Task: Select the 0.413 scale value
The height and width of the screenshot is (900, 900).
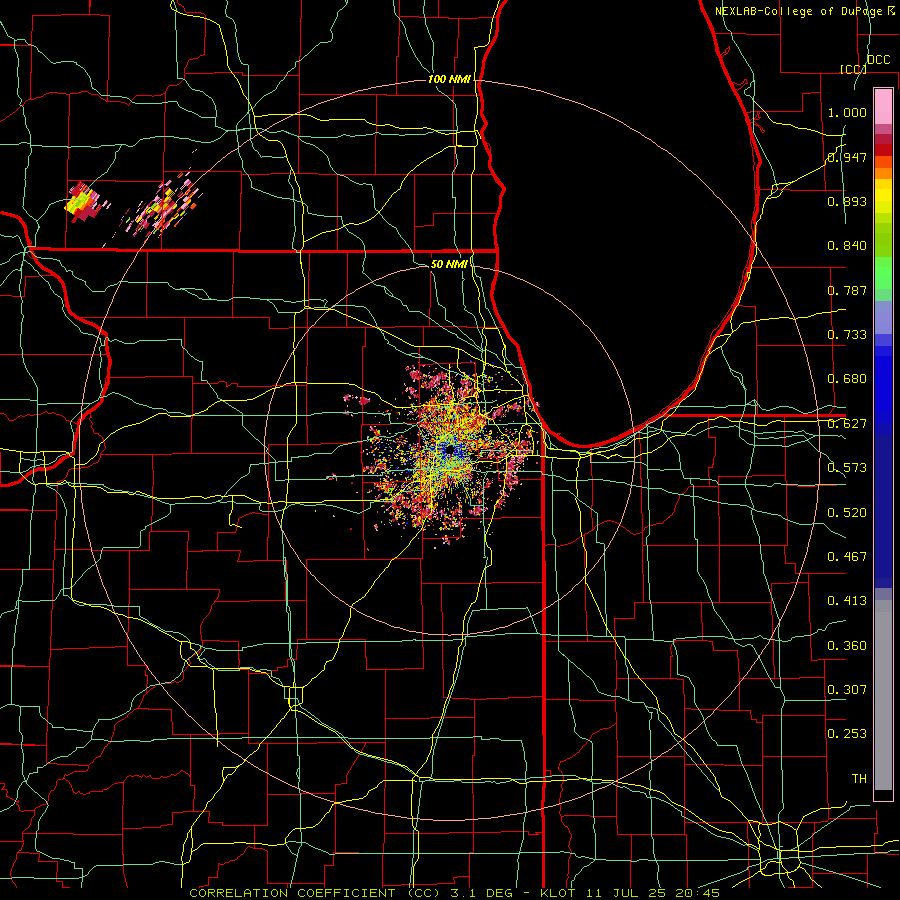Action: [x=847, y=601]
